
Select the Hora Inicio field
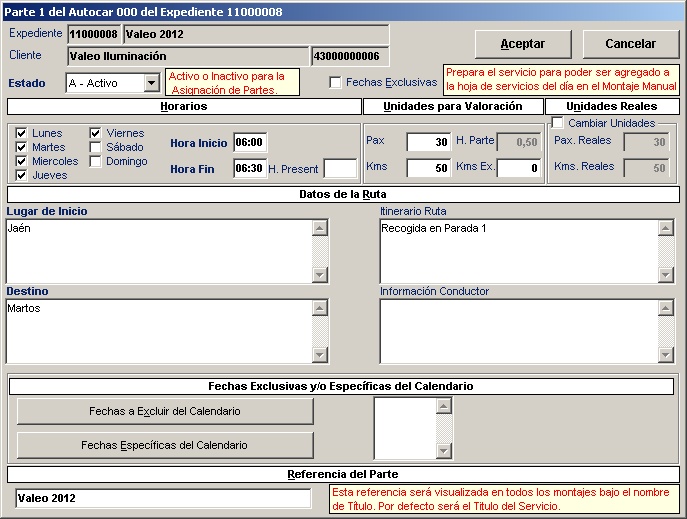tap(250, 142)
